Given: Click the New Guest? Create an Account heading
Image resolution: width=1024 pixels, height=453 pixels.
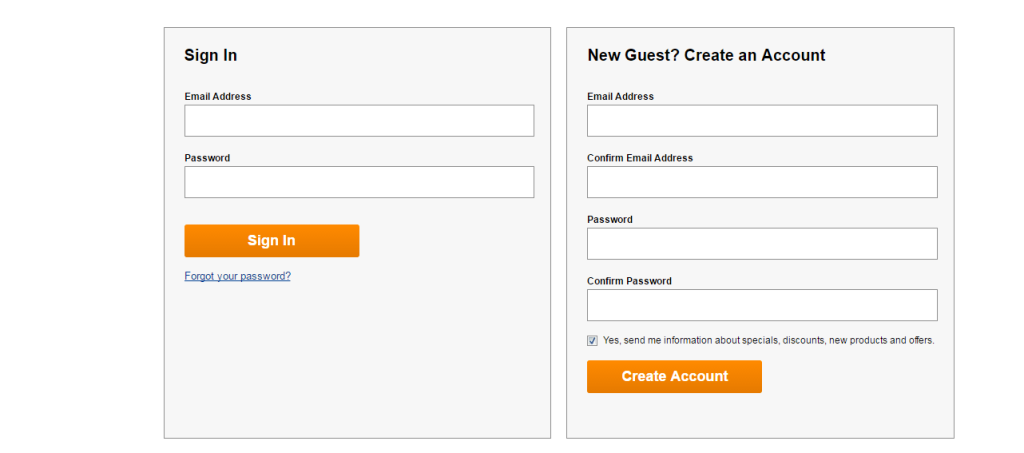Looking at the screenshot, I should 706,56.
